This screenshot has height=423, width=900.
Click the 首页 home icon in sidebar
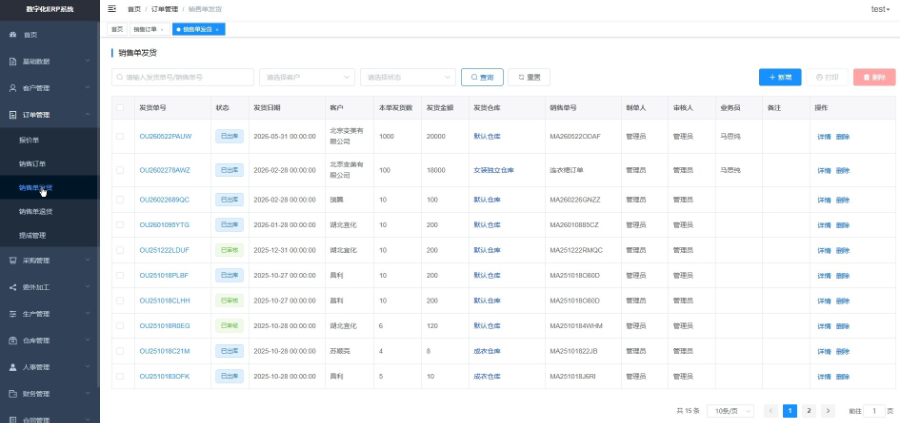[x=13, y=35]
